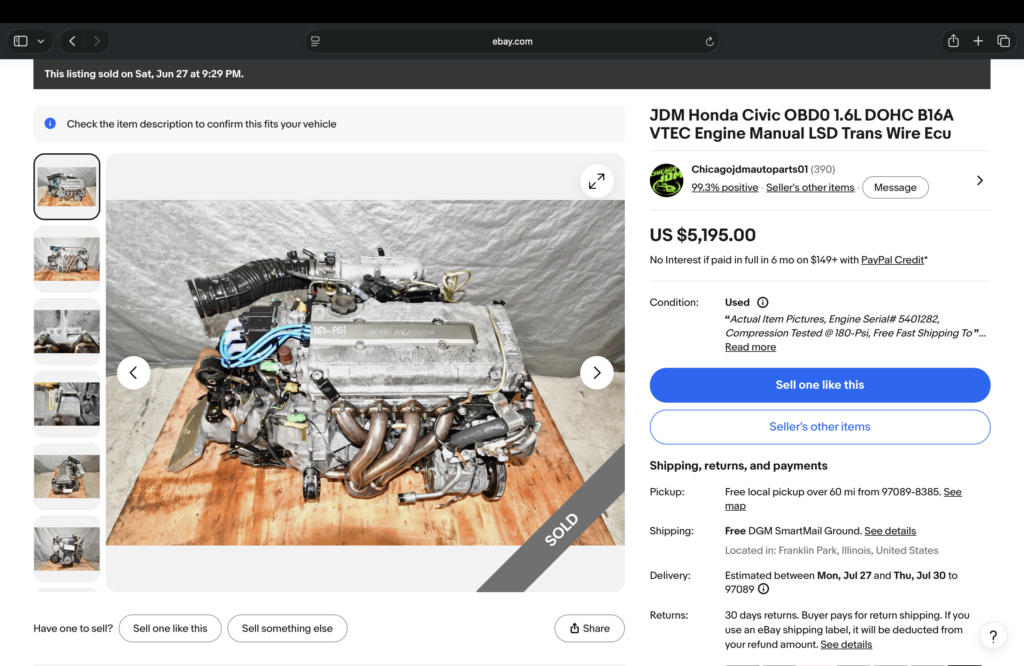Expand condition notes with Read more
The width and height of the screenshot is (1024, 666).
(x=750, y=347)
